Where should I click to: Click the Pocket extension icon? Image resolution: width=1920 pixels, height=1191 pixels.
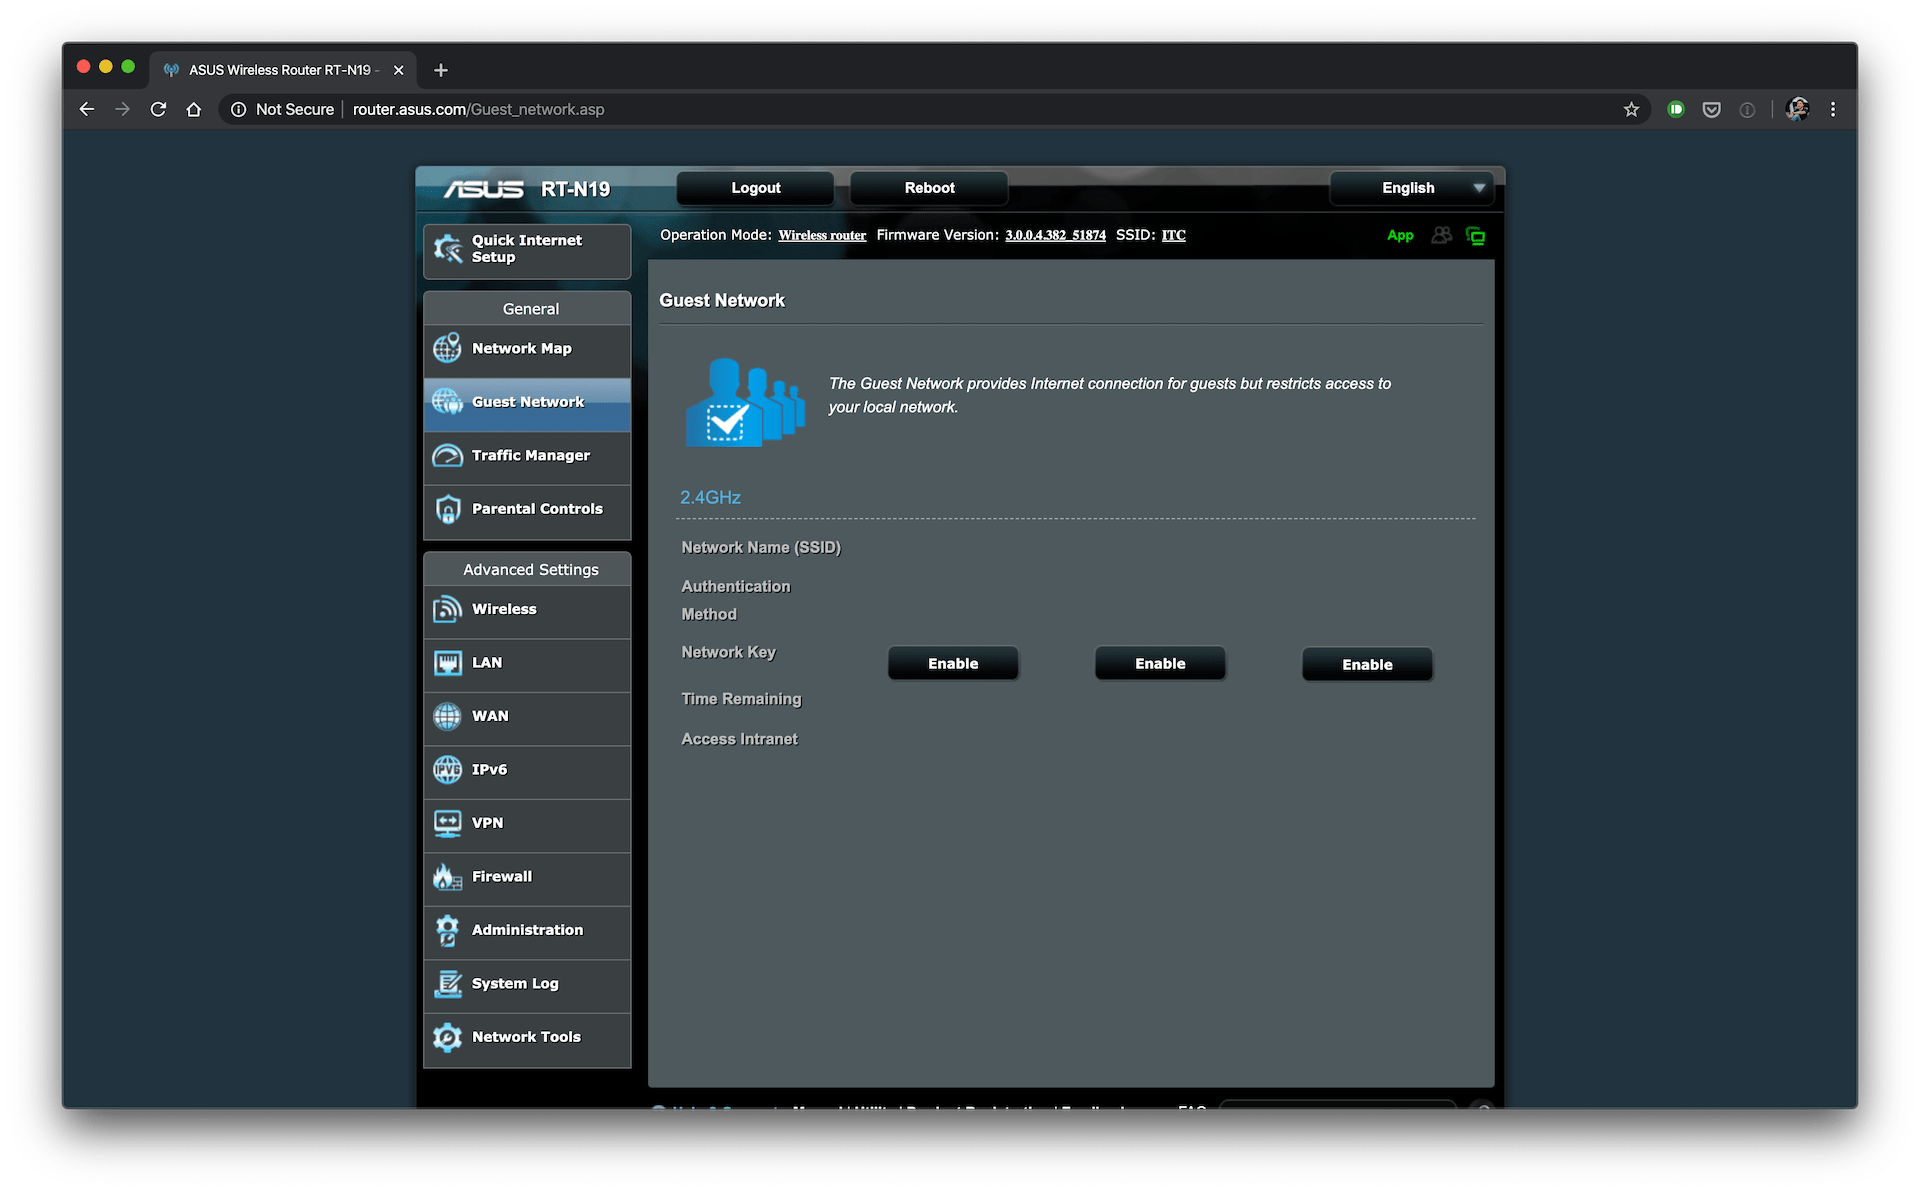click(1712, 110)
